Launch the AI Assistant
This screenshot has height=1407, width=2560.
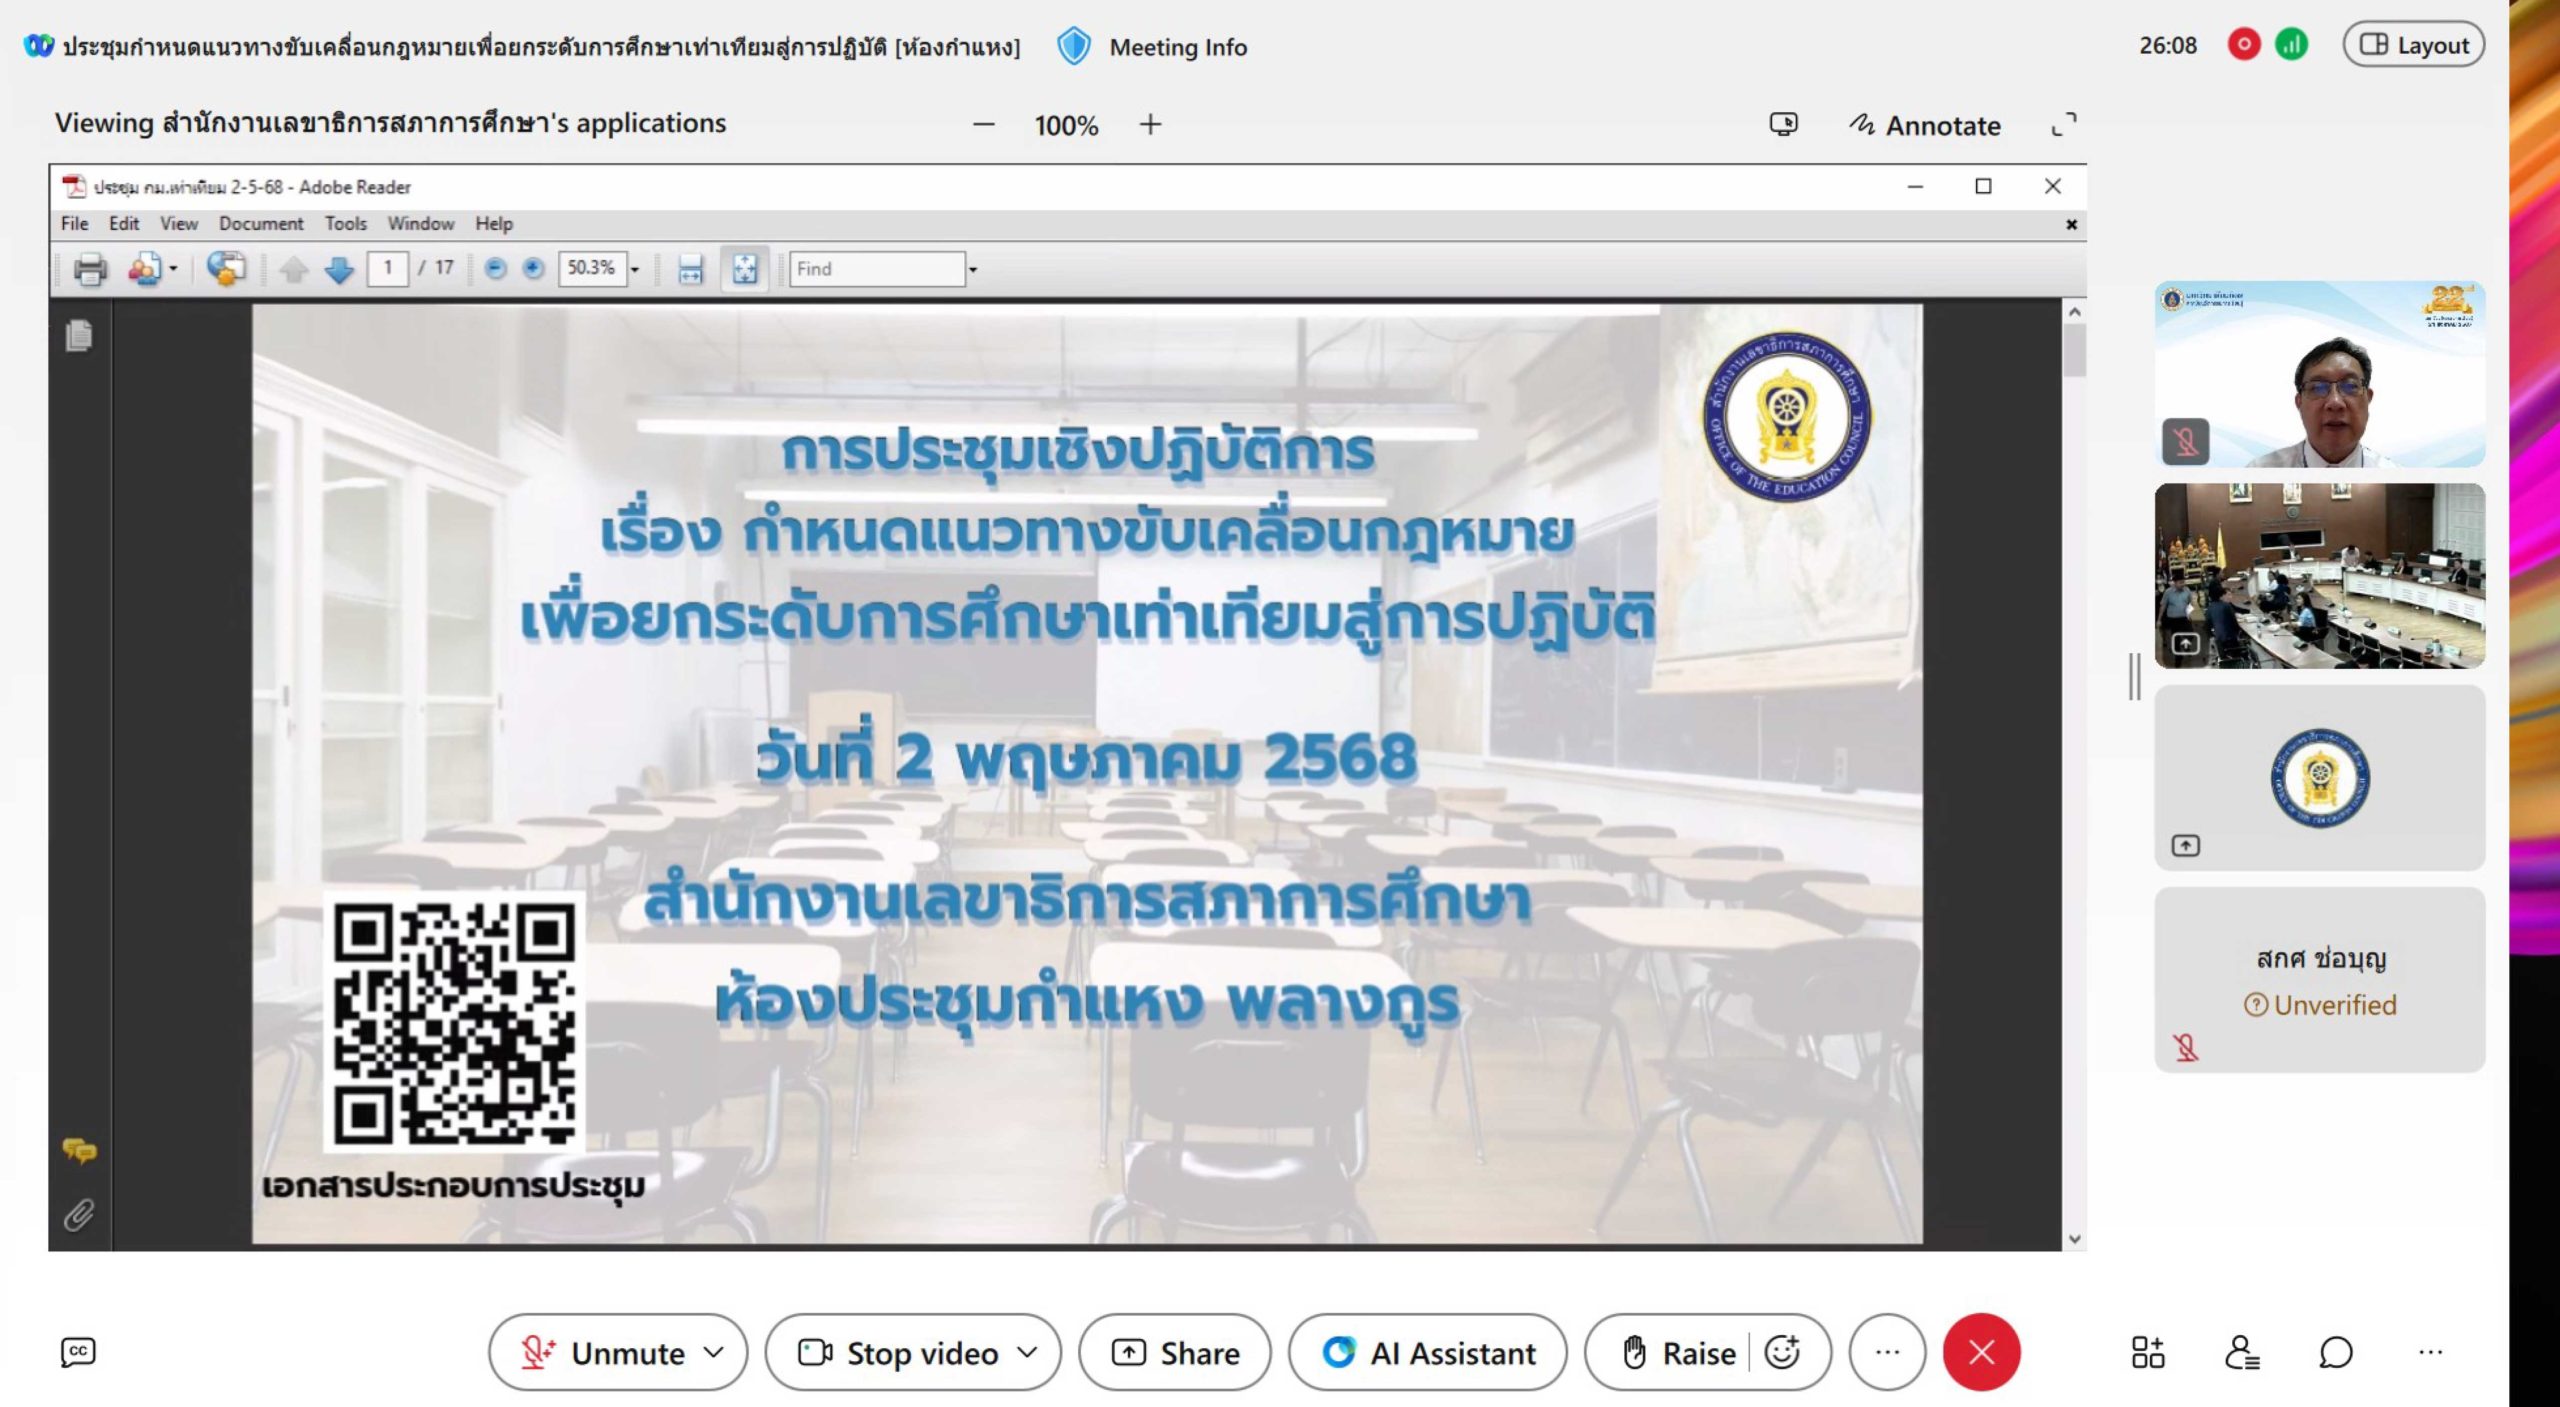click(1428, 1353)
